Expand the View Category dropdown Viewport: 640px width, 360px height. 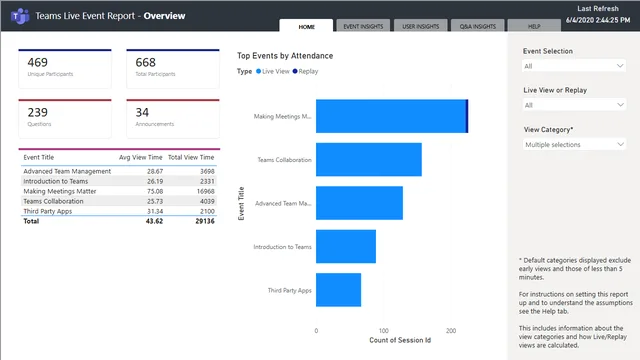click(574, 144)
